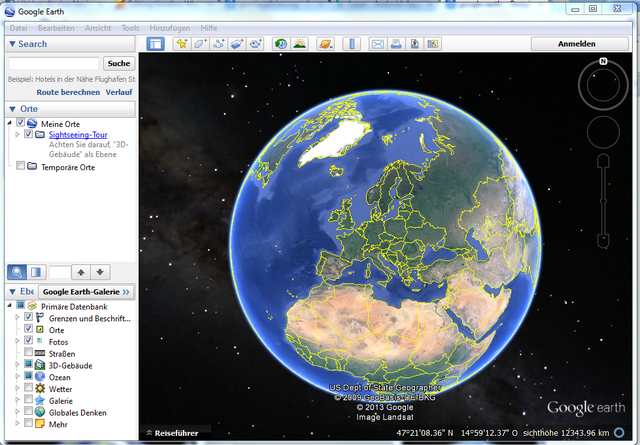Image resolution: width=640 pixels, height=445 pixels.
Task: Uncheck the Meine Orte checkbox
Action: tap(20, 122)
